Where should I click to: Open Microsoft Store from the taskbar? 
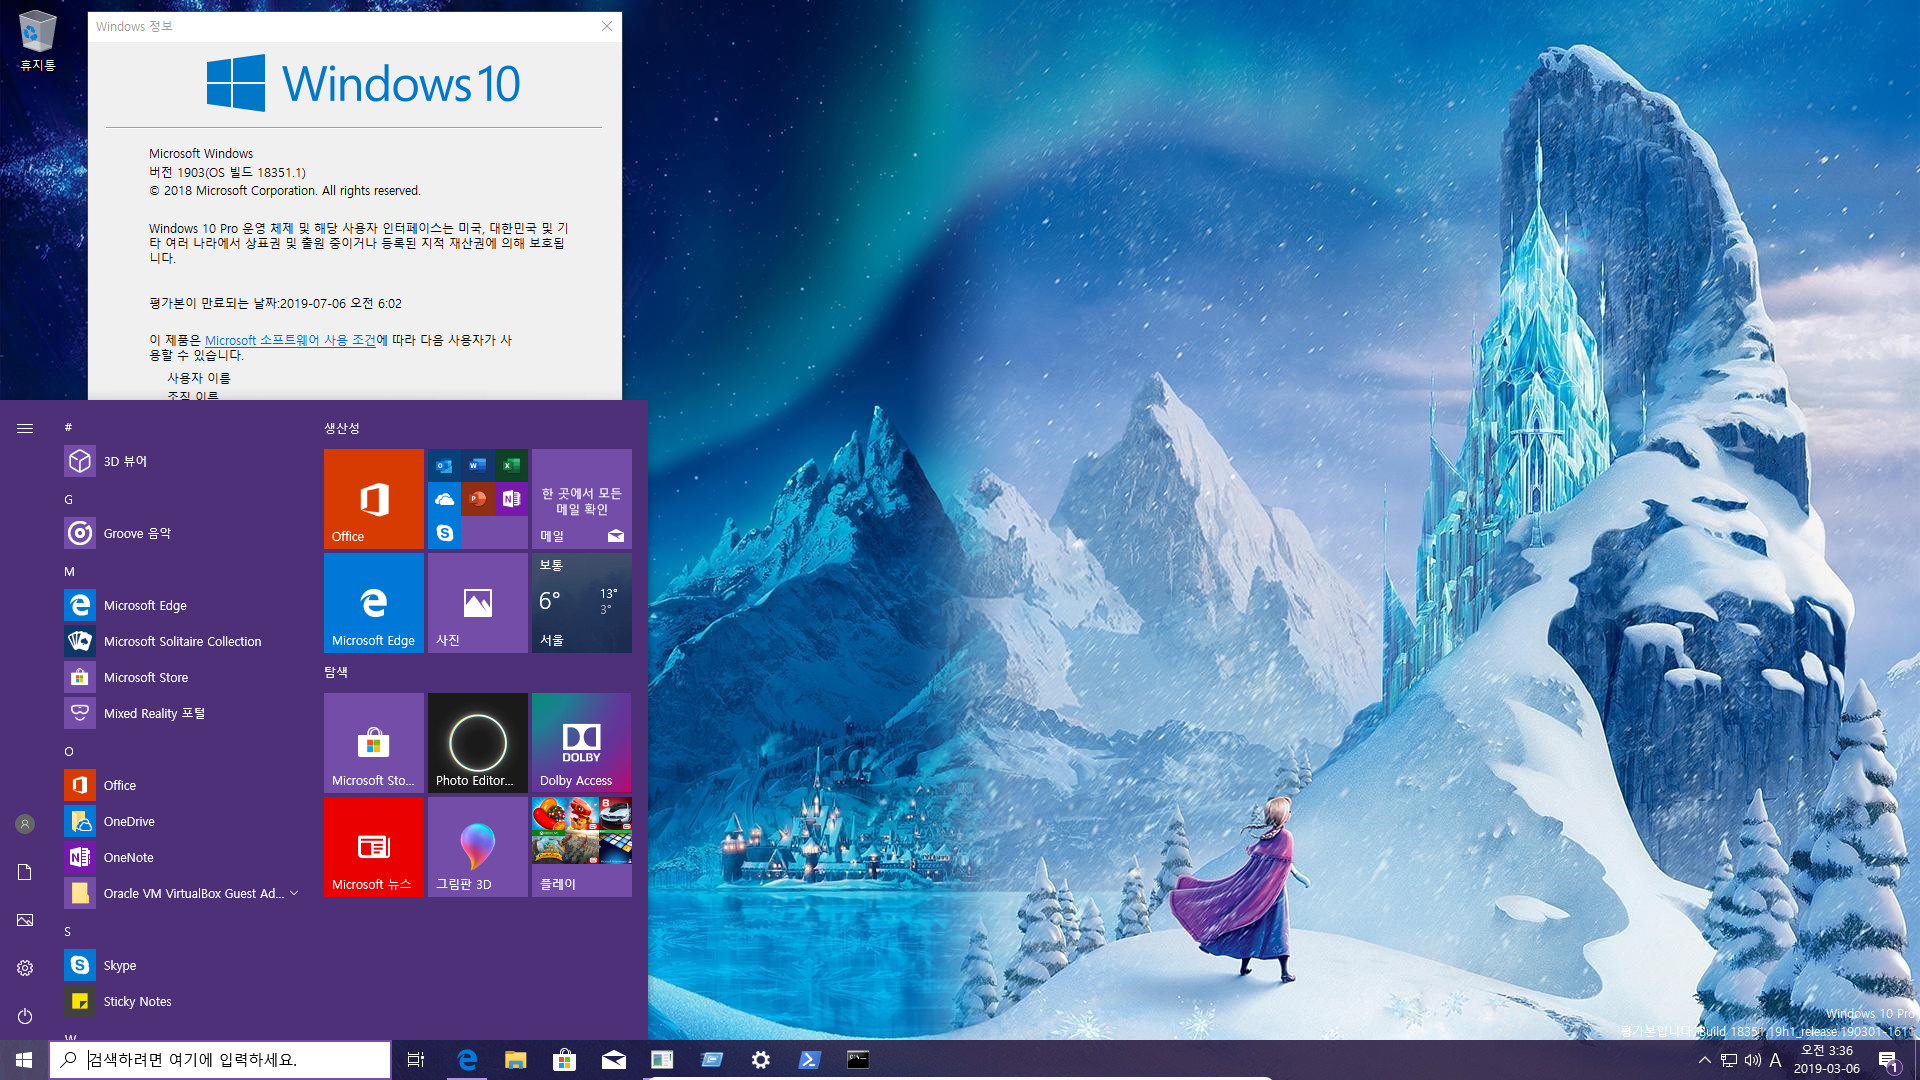click(x=564, y=1060)
